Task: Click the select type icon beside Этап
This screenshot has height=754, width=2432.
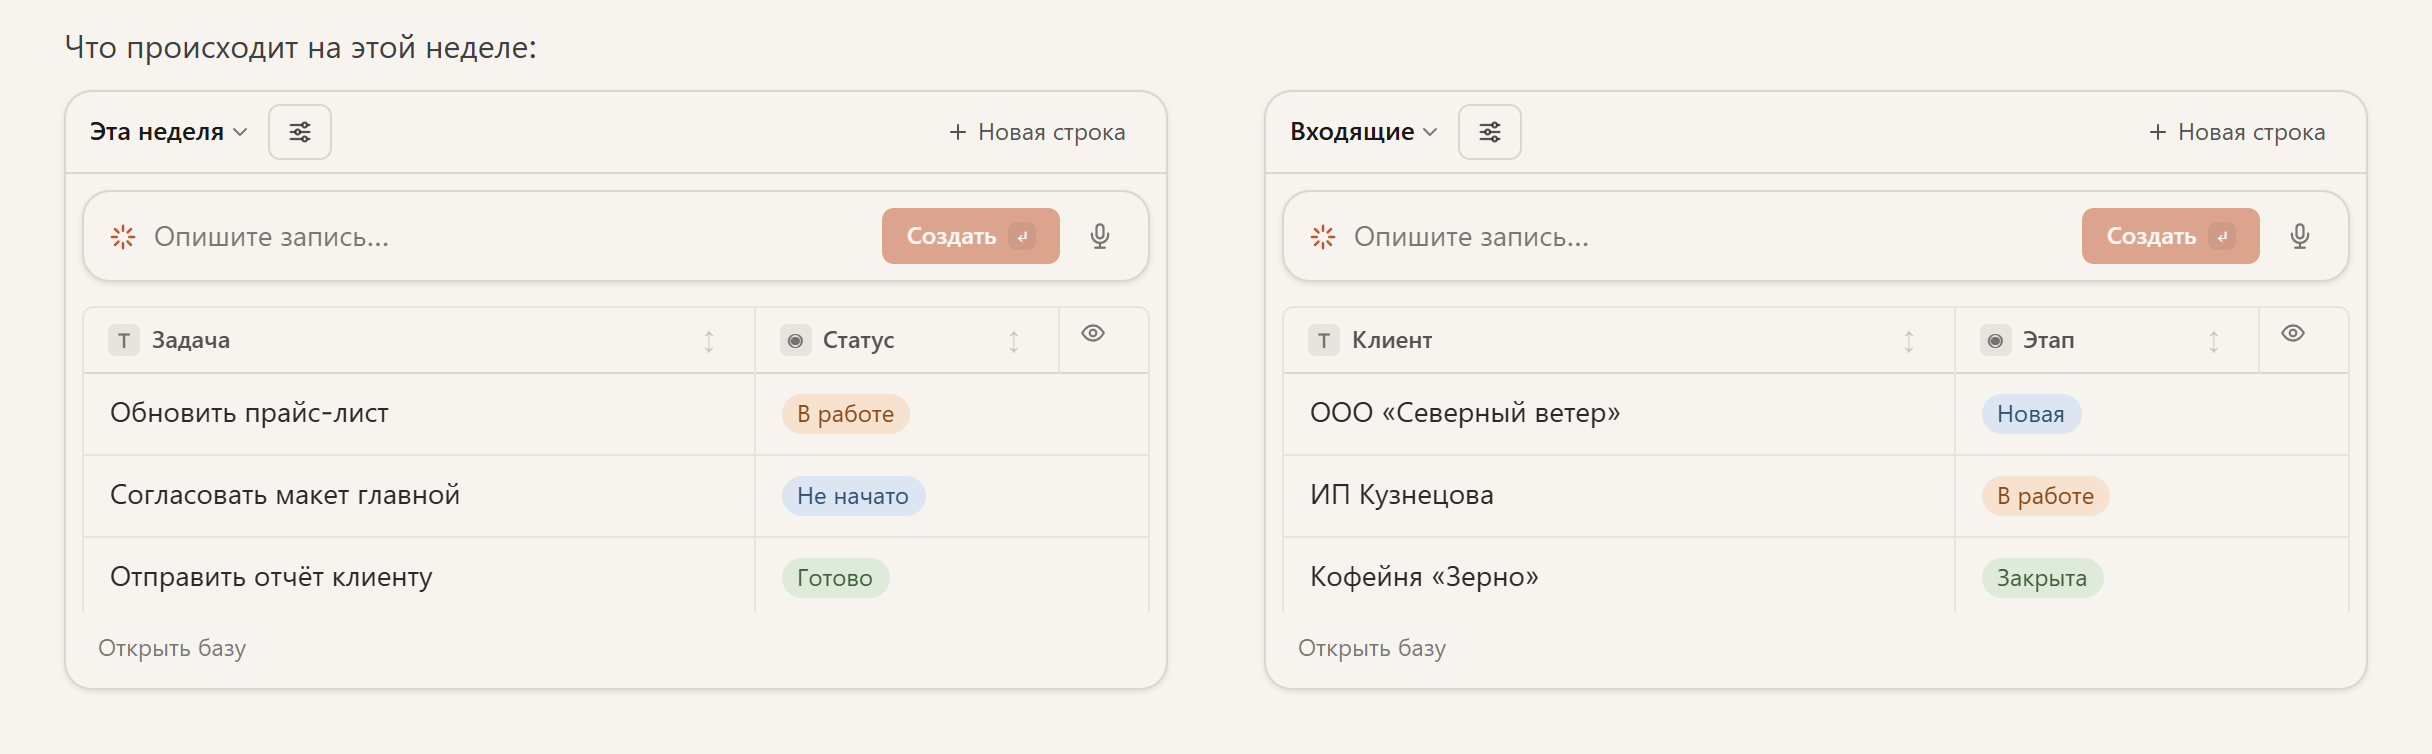Action: pyautogui.click(x=1995, y=340)
